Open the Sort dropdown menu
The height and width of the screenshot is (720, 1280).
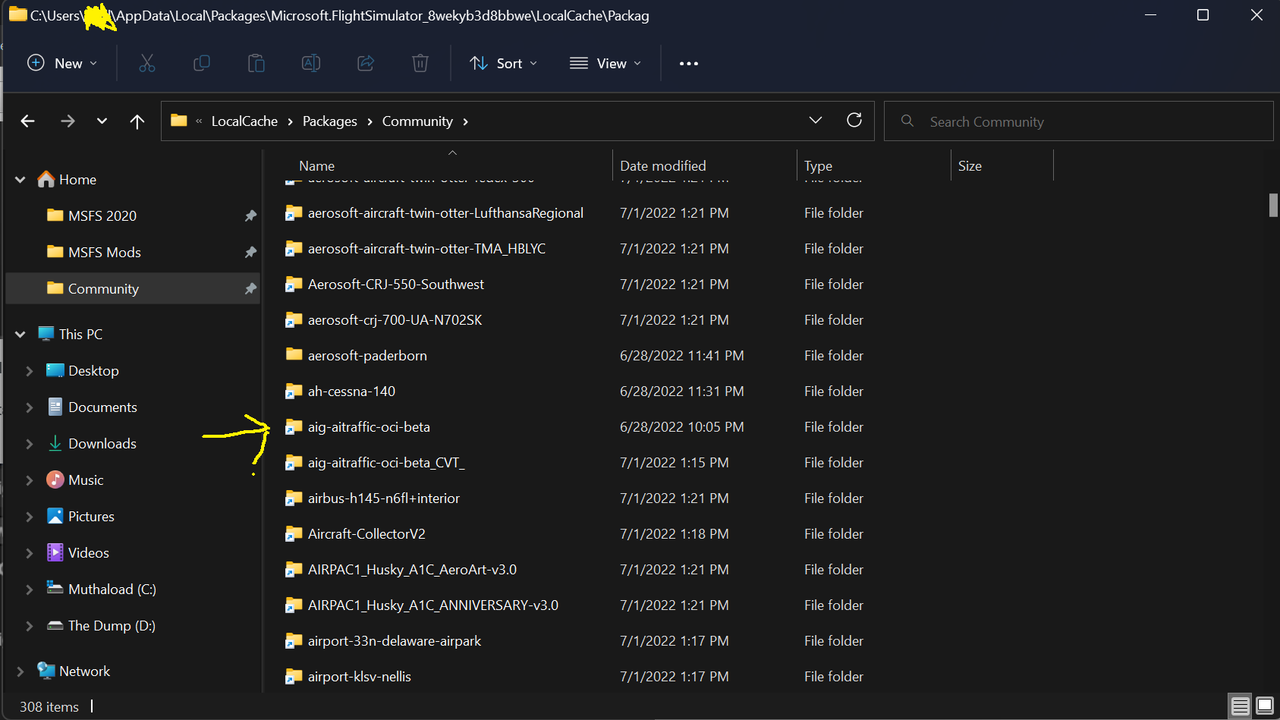click(x=504, y=63)
